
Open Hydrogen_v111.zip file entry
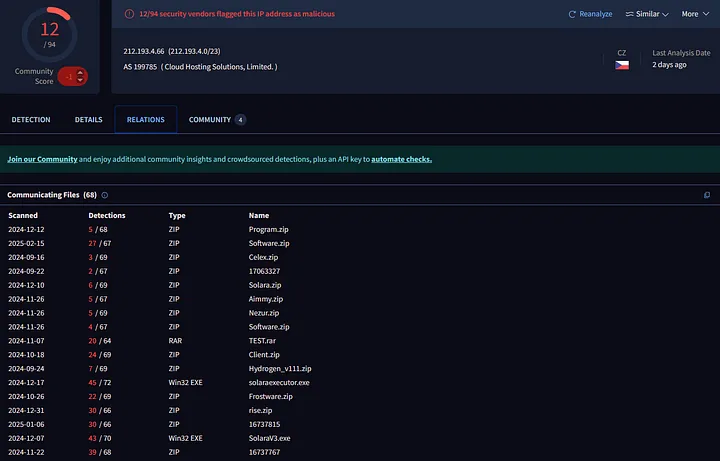[280, 369]
